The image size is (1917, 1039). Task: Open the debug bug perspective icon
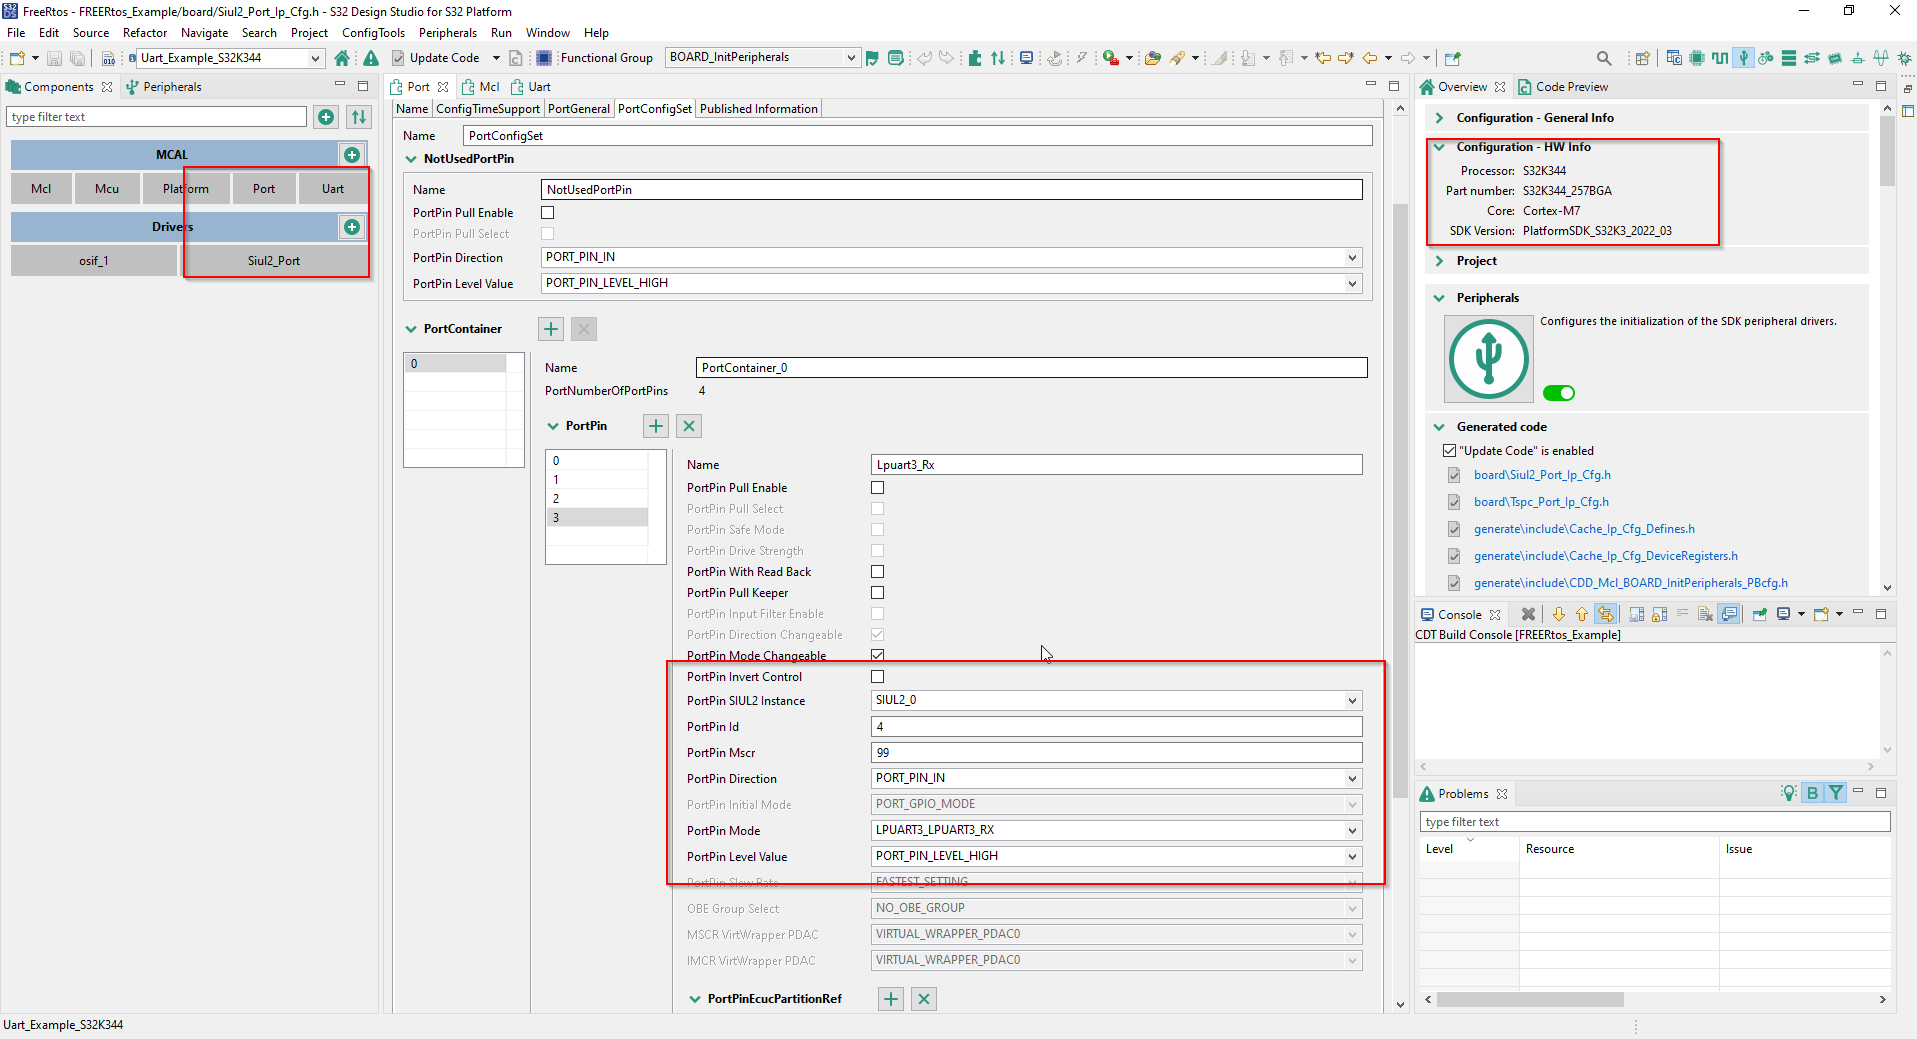click(1905, 58)
